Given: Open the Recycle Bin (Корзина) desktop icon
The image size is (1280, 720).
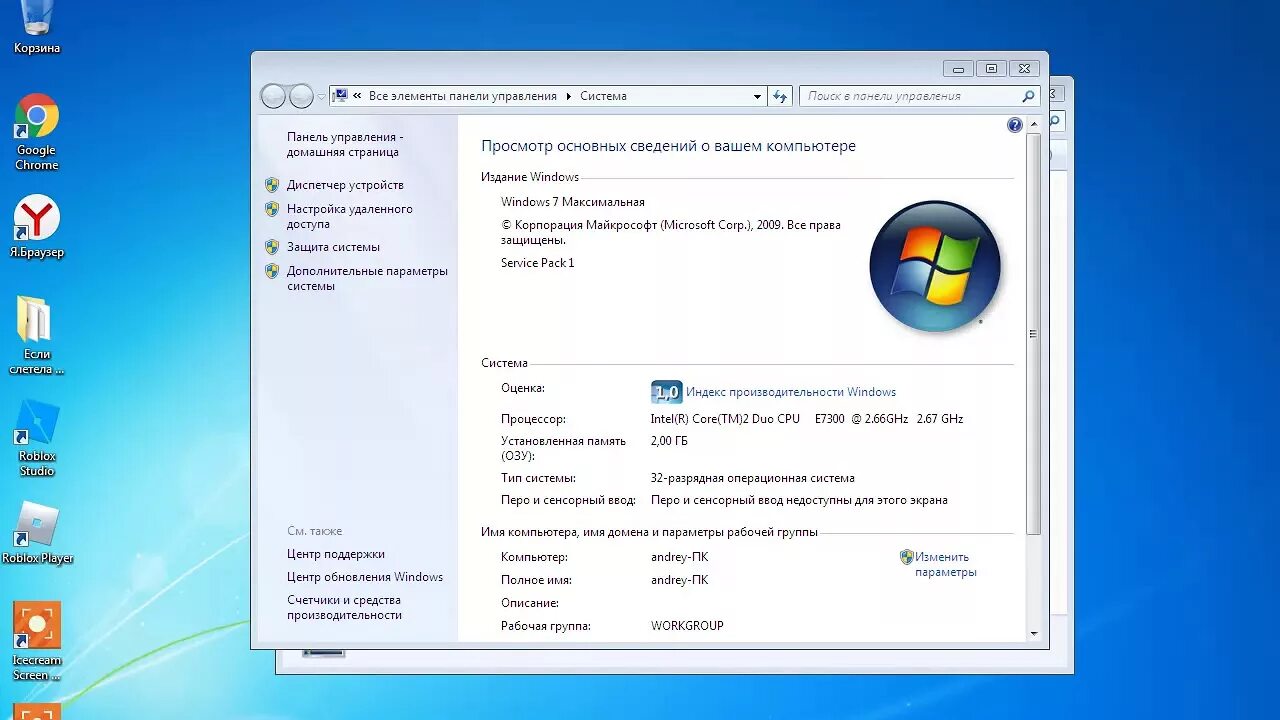Looking at the screenshot, I should (37, 27).
